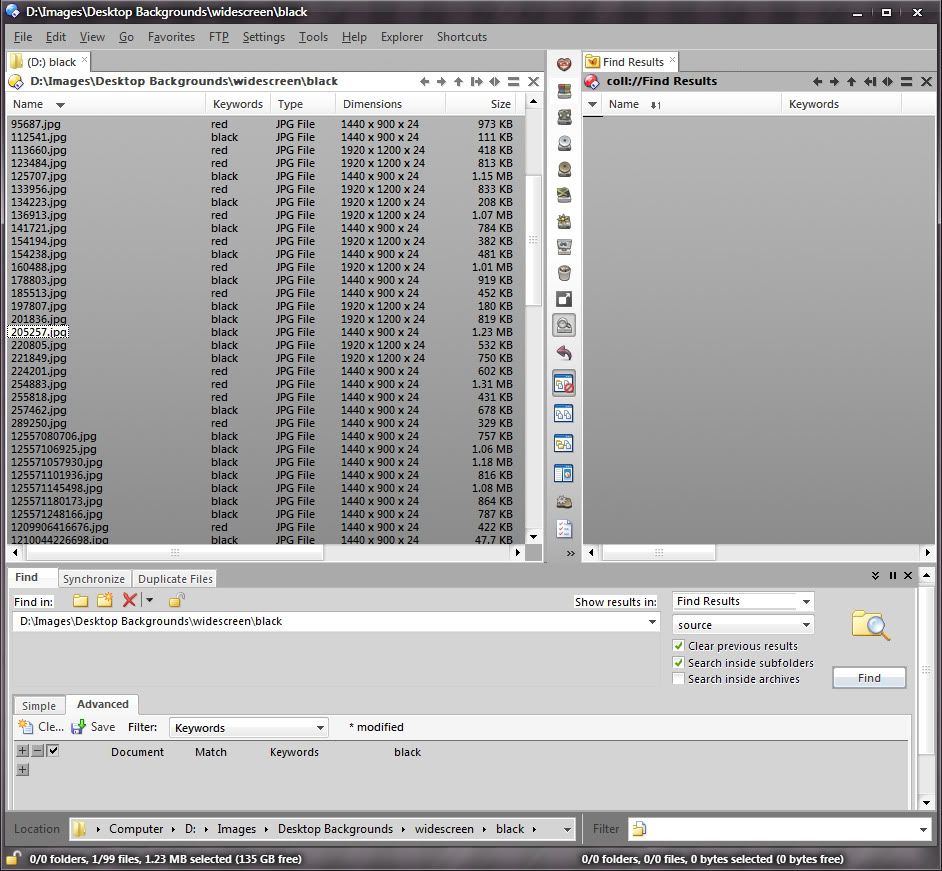The image size is (942, 871).
Task: Go back in the Find Results pane
Action: [x=817, y=82]
